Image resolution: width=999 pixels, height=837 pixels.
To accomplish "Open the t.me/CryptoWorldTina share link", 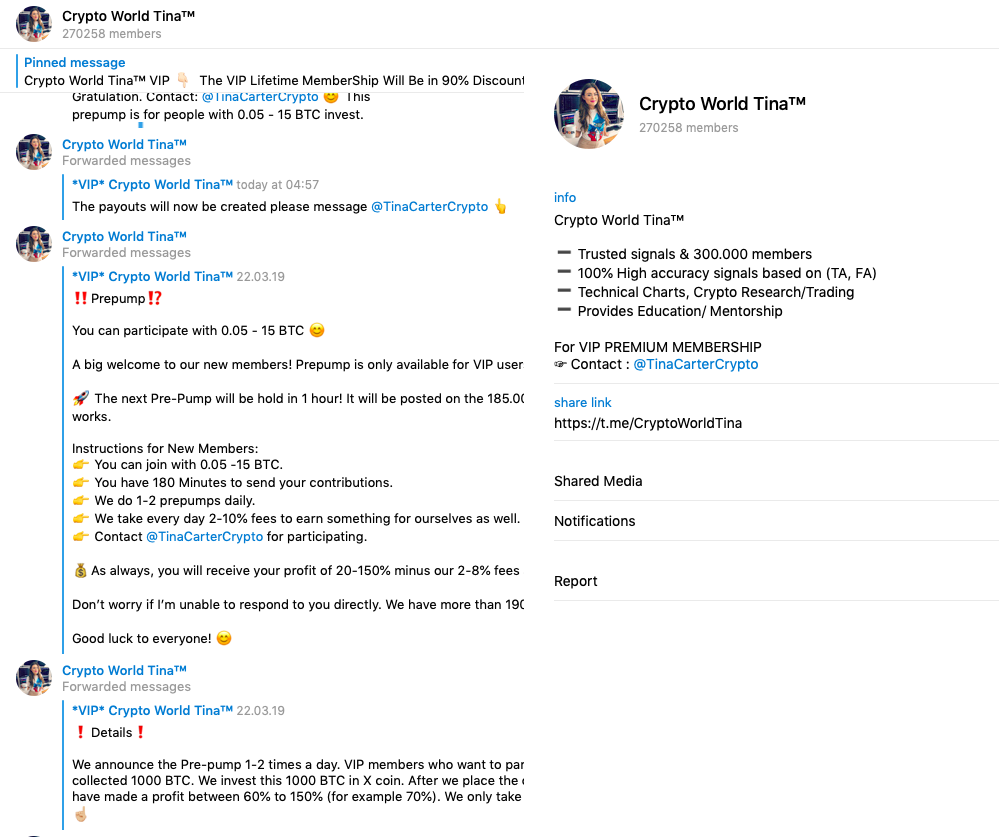I will point(648,423).
